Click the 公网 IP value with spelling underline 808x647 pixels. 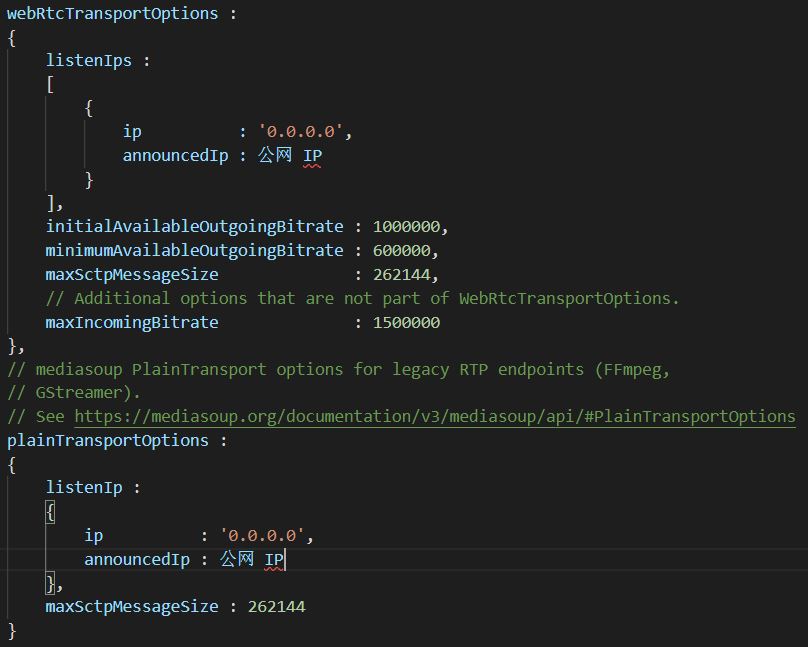(289, 155)
